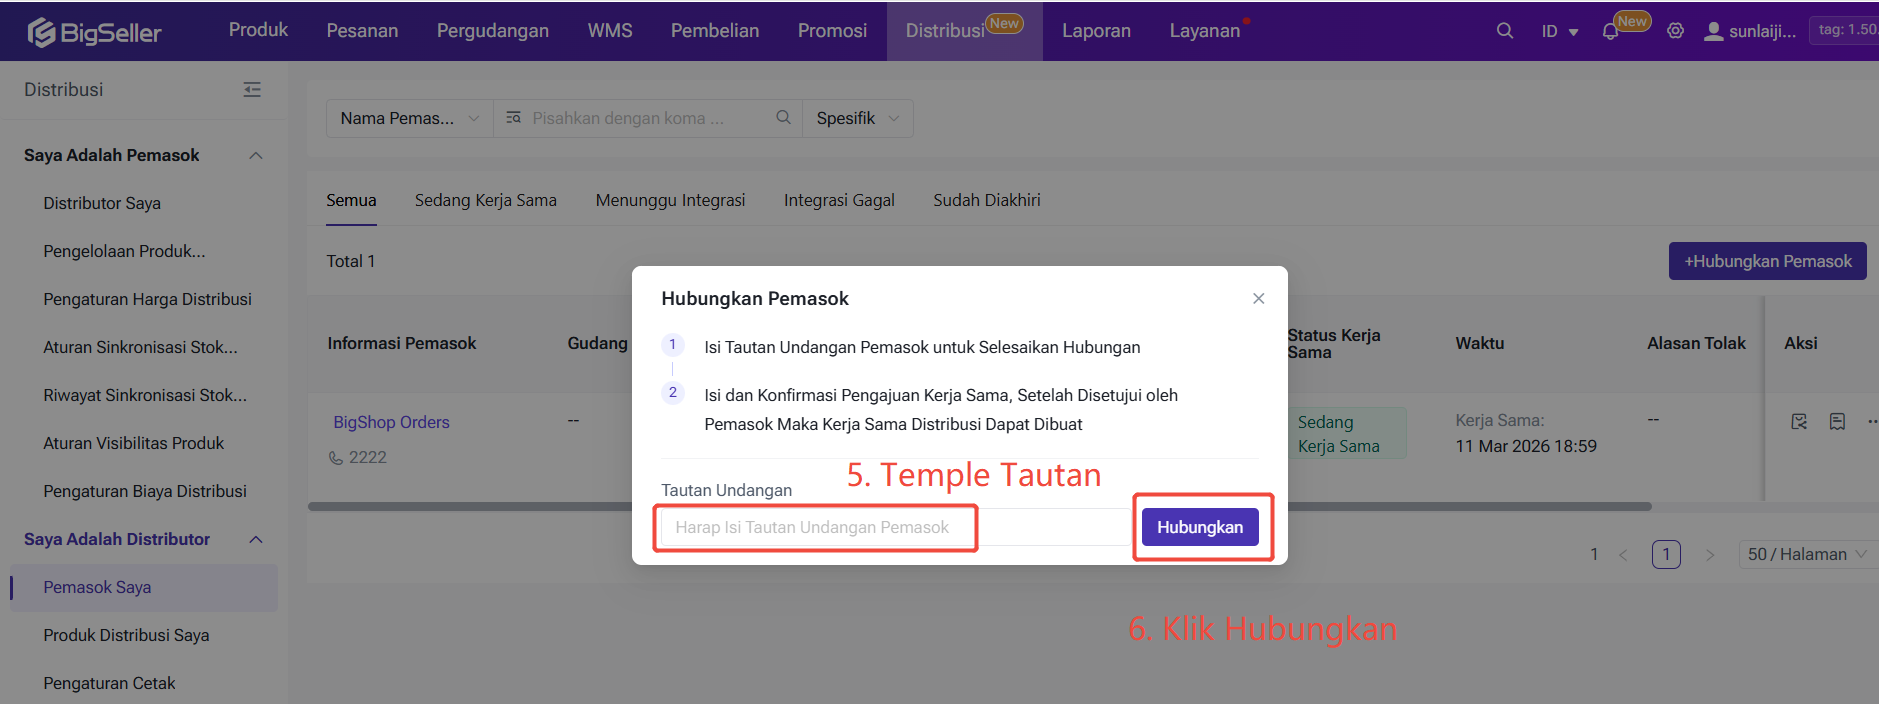Click the search icon in filter field
Screen dimensions: 1879x704
(783, 117)
